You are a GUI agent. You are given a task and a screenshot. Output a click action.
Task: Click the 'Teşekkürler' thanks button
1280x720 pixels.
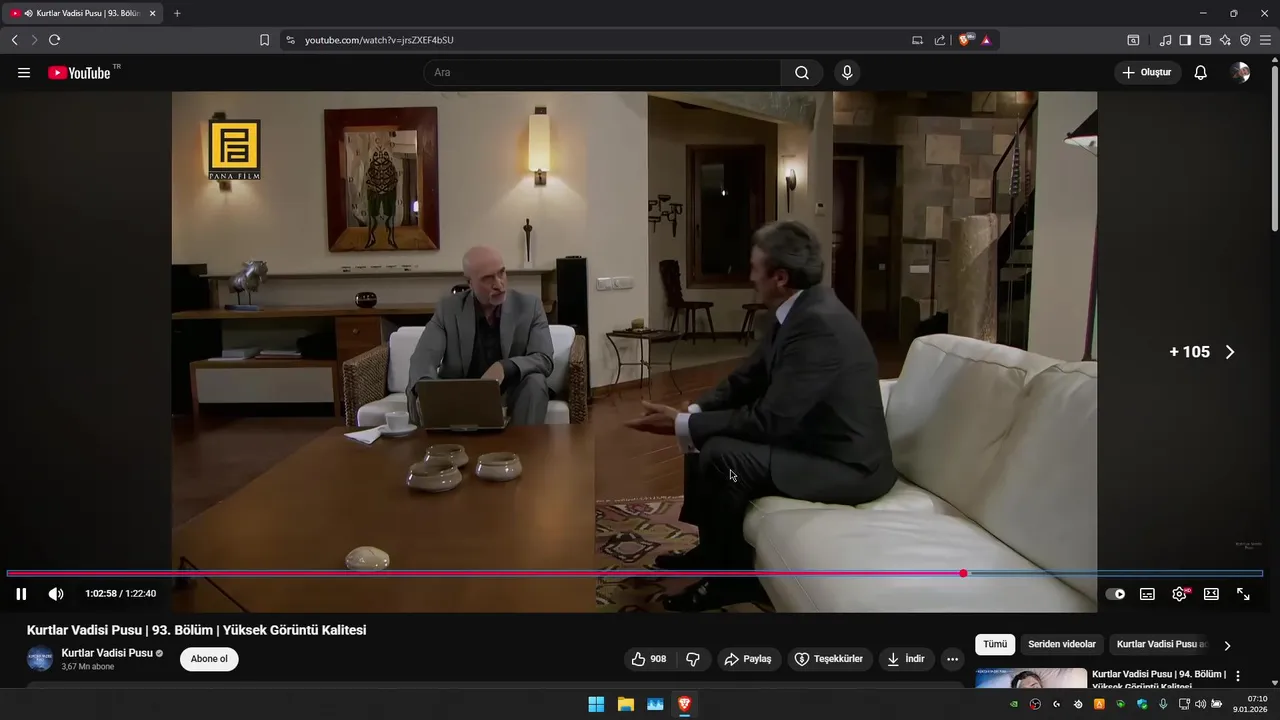(x=828, y=659)
